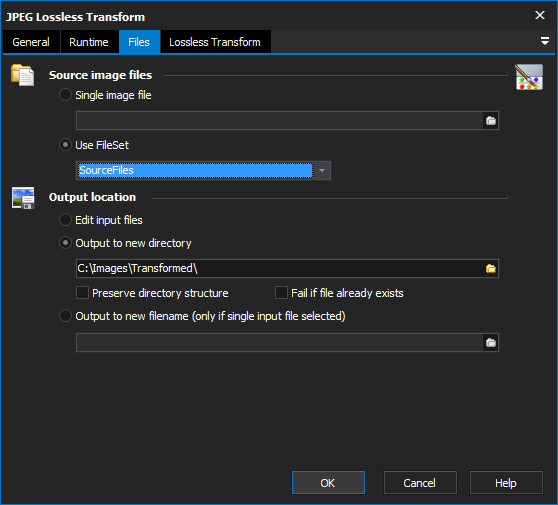Image resolution: width=558 pixels, height=505 pixels.
Task: Confirm with the OK button
Action: (x=328, y=483)
